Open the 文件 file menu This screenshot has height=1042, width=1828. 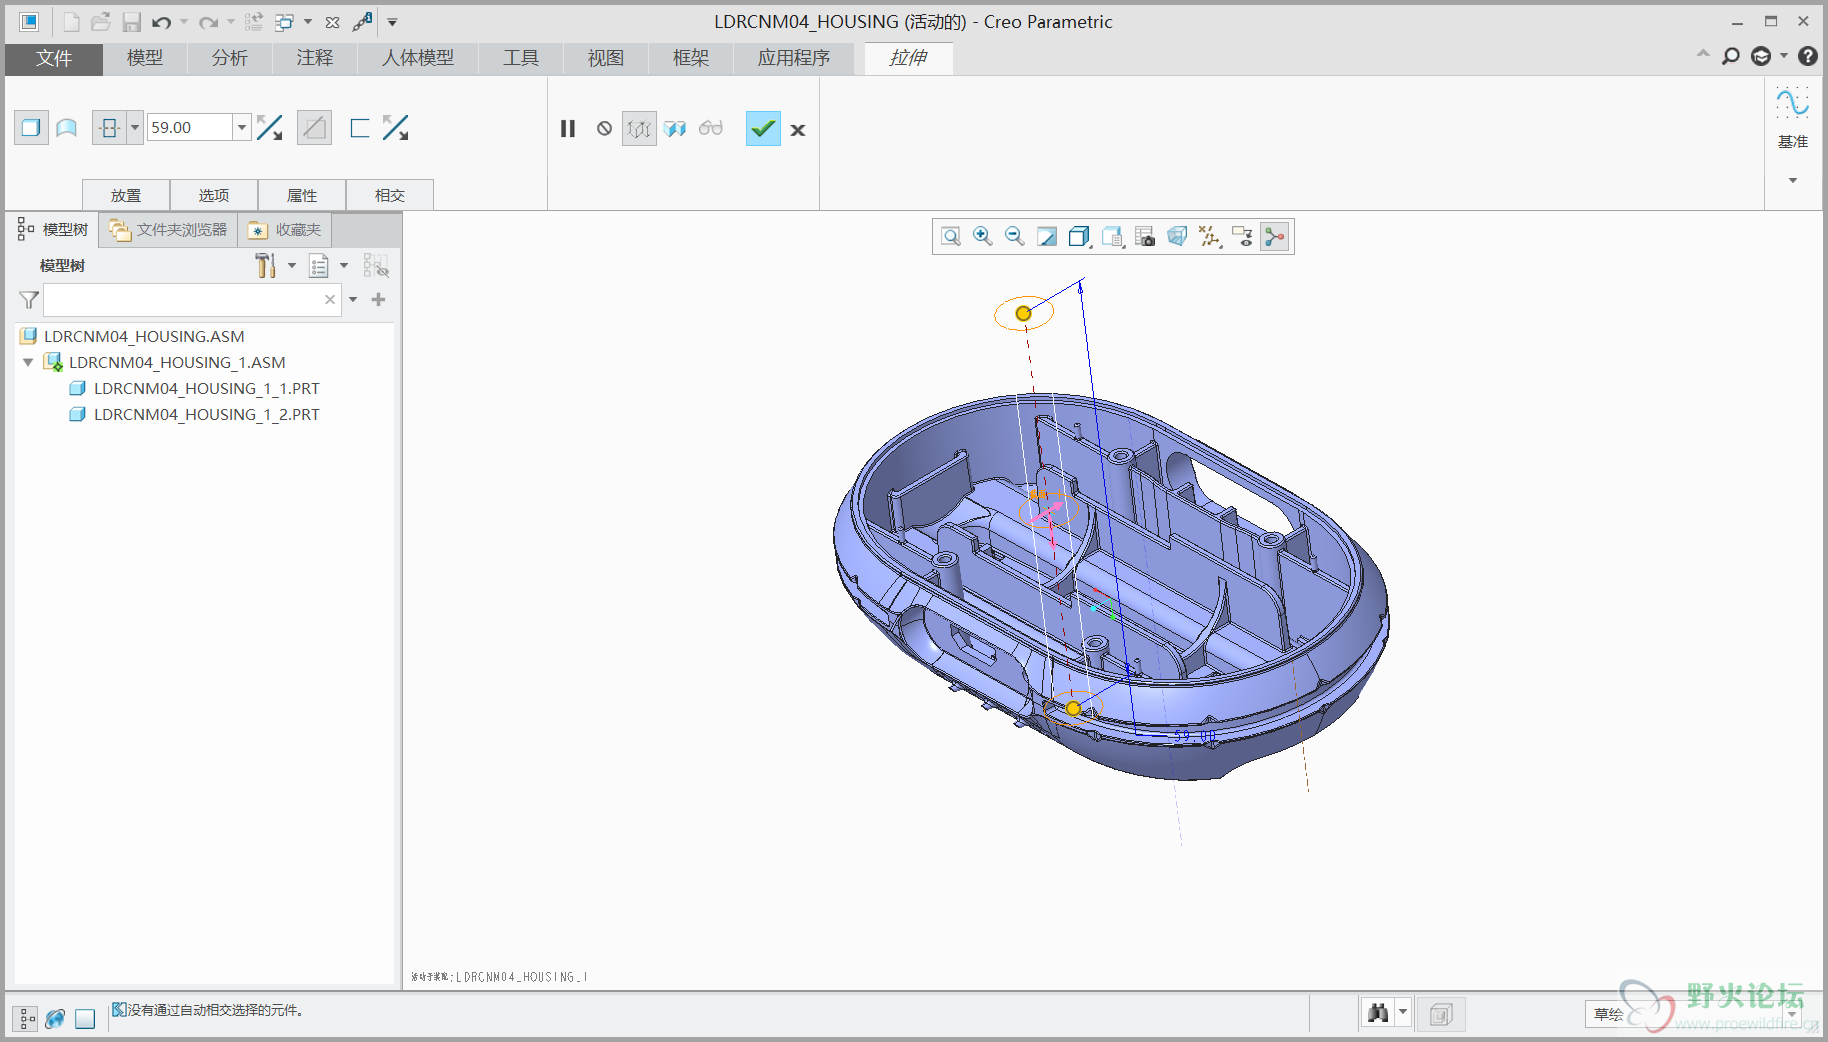point(54,58)
